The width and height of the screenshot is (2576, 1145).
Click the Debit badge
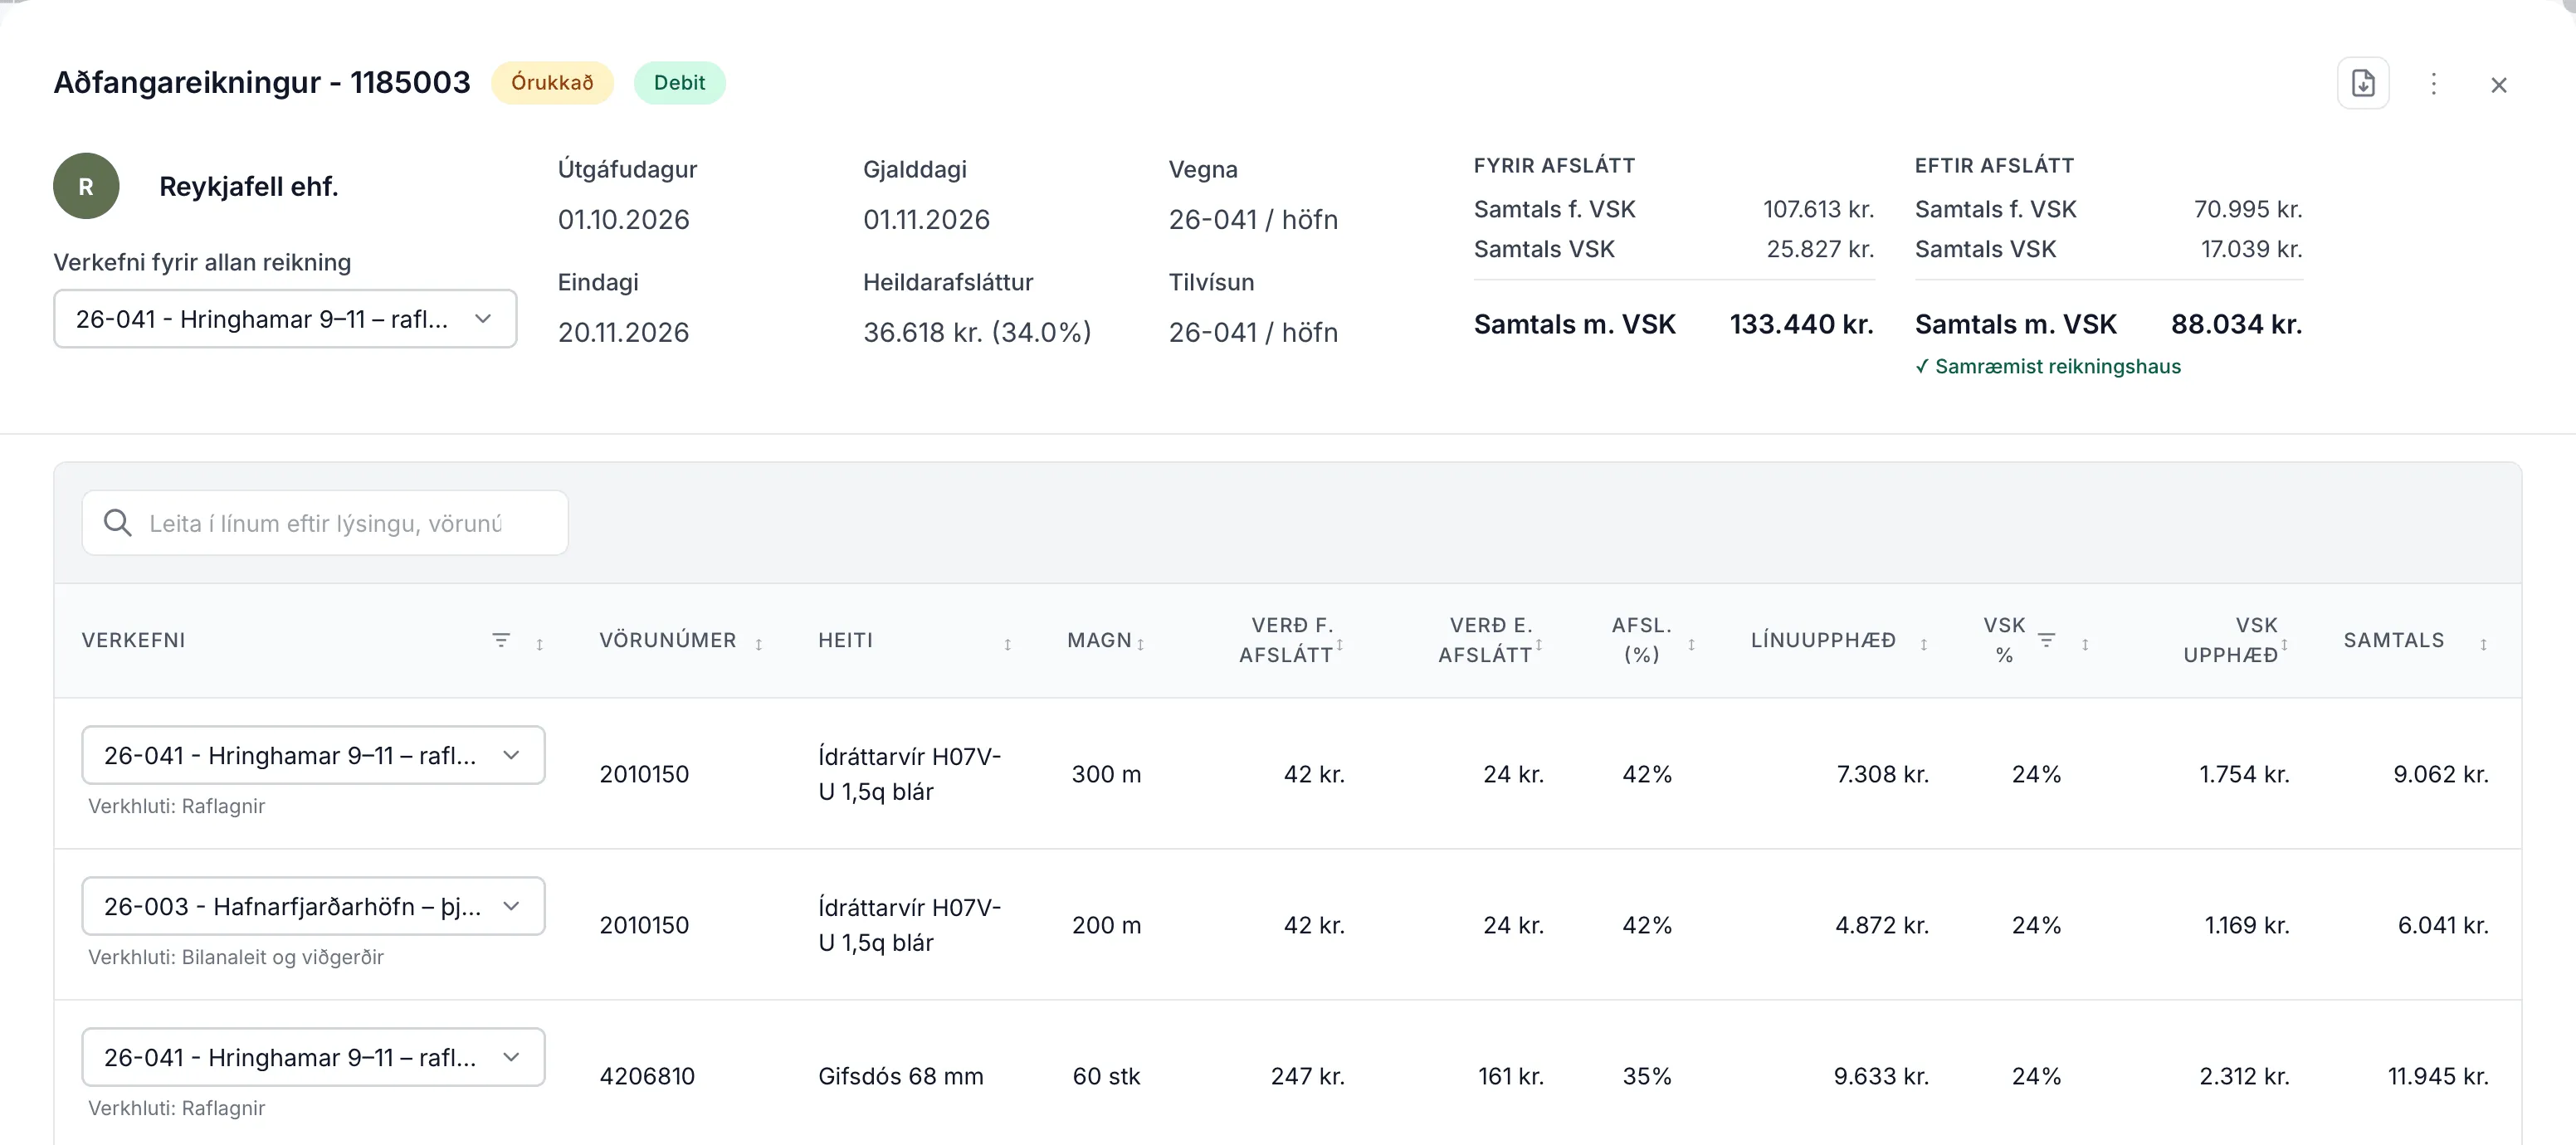pos(679,83)
